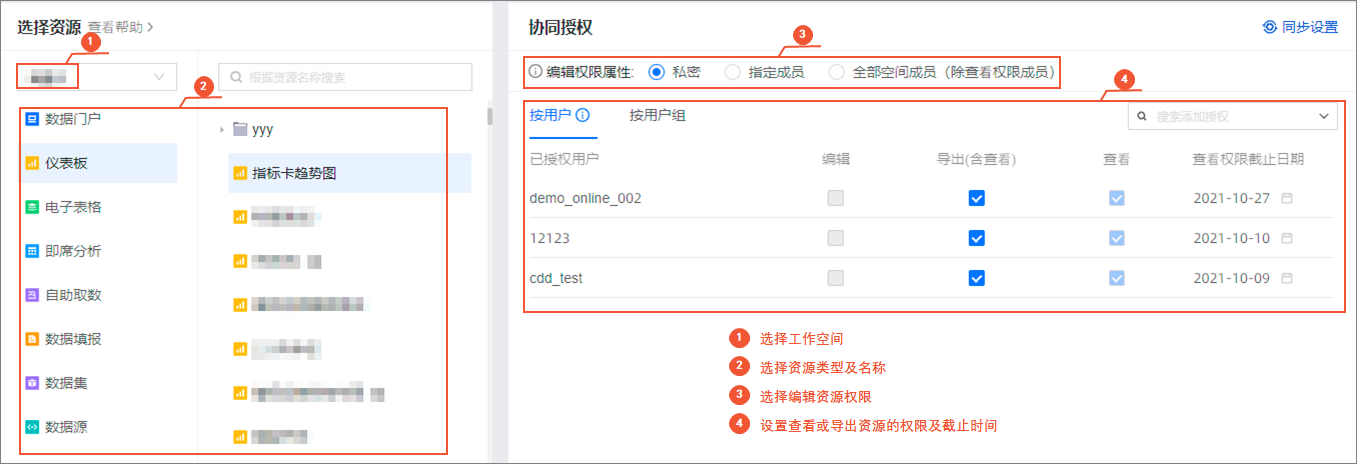The width and height of the screenshot is (1357, 464).
Task: Open the 搜索添加授权 dropdown arrow
Action: (1325, 116)
